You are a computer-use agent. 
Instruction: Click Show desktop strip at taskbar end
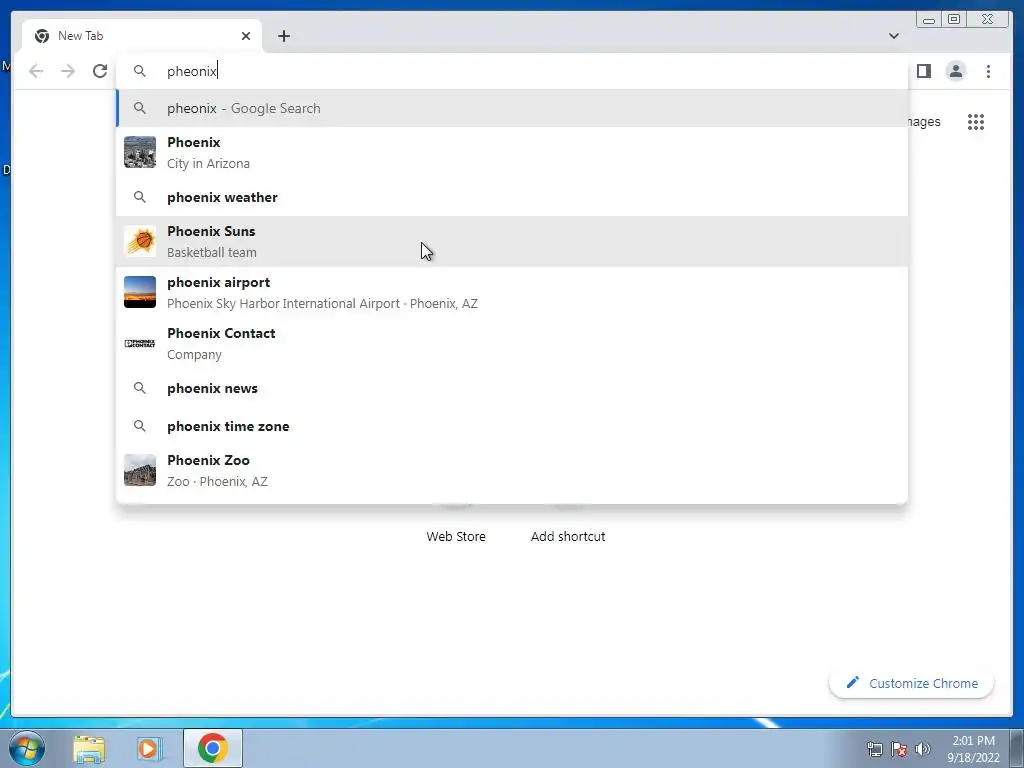click(x=1016, y=748)
